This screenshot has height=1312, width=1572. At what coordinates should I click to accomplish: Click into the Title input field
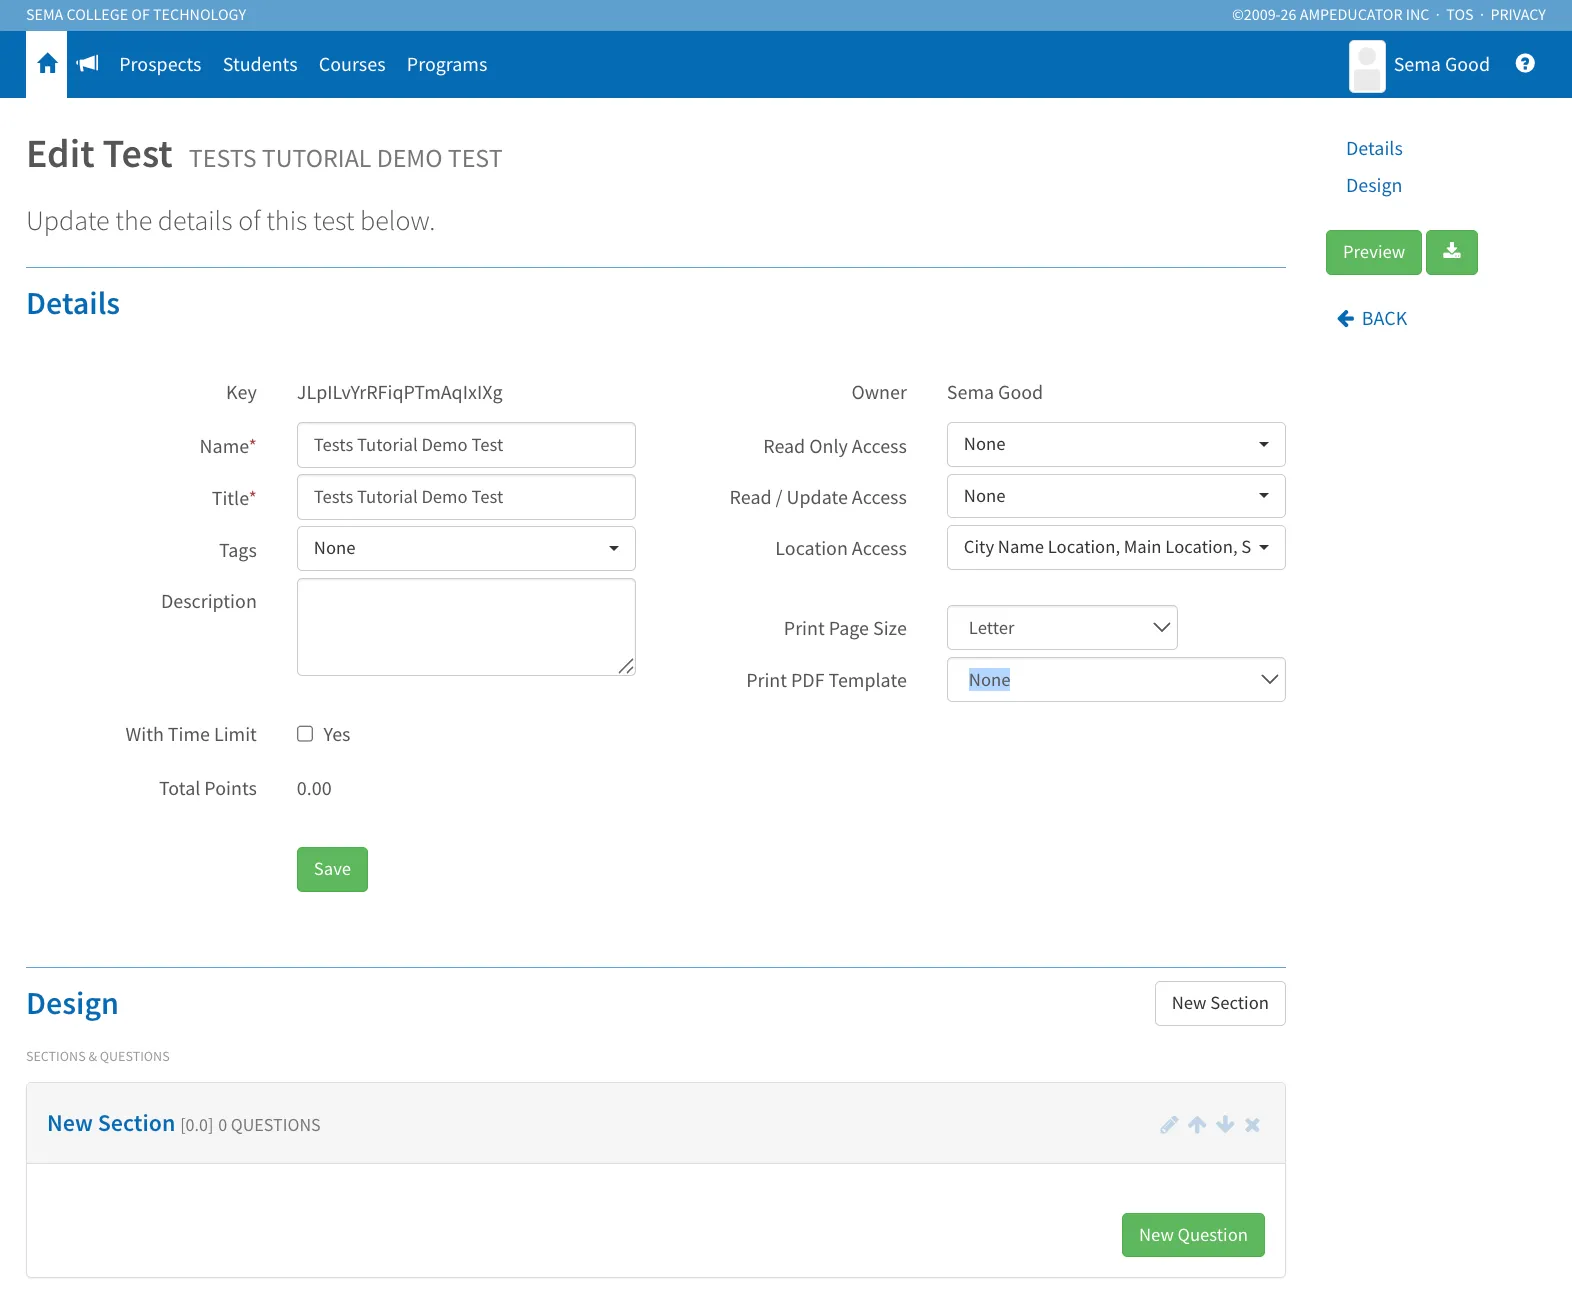(466, 497)
